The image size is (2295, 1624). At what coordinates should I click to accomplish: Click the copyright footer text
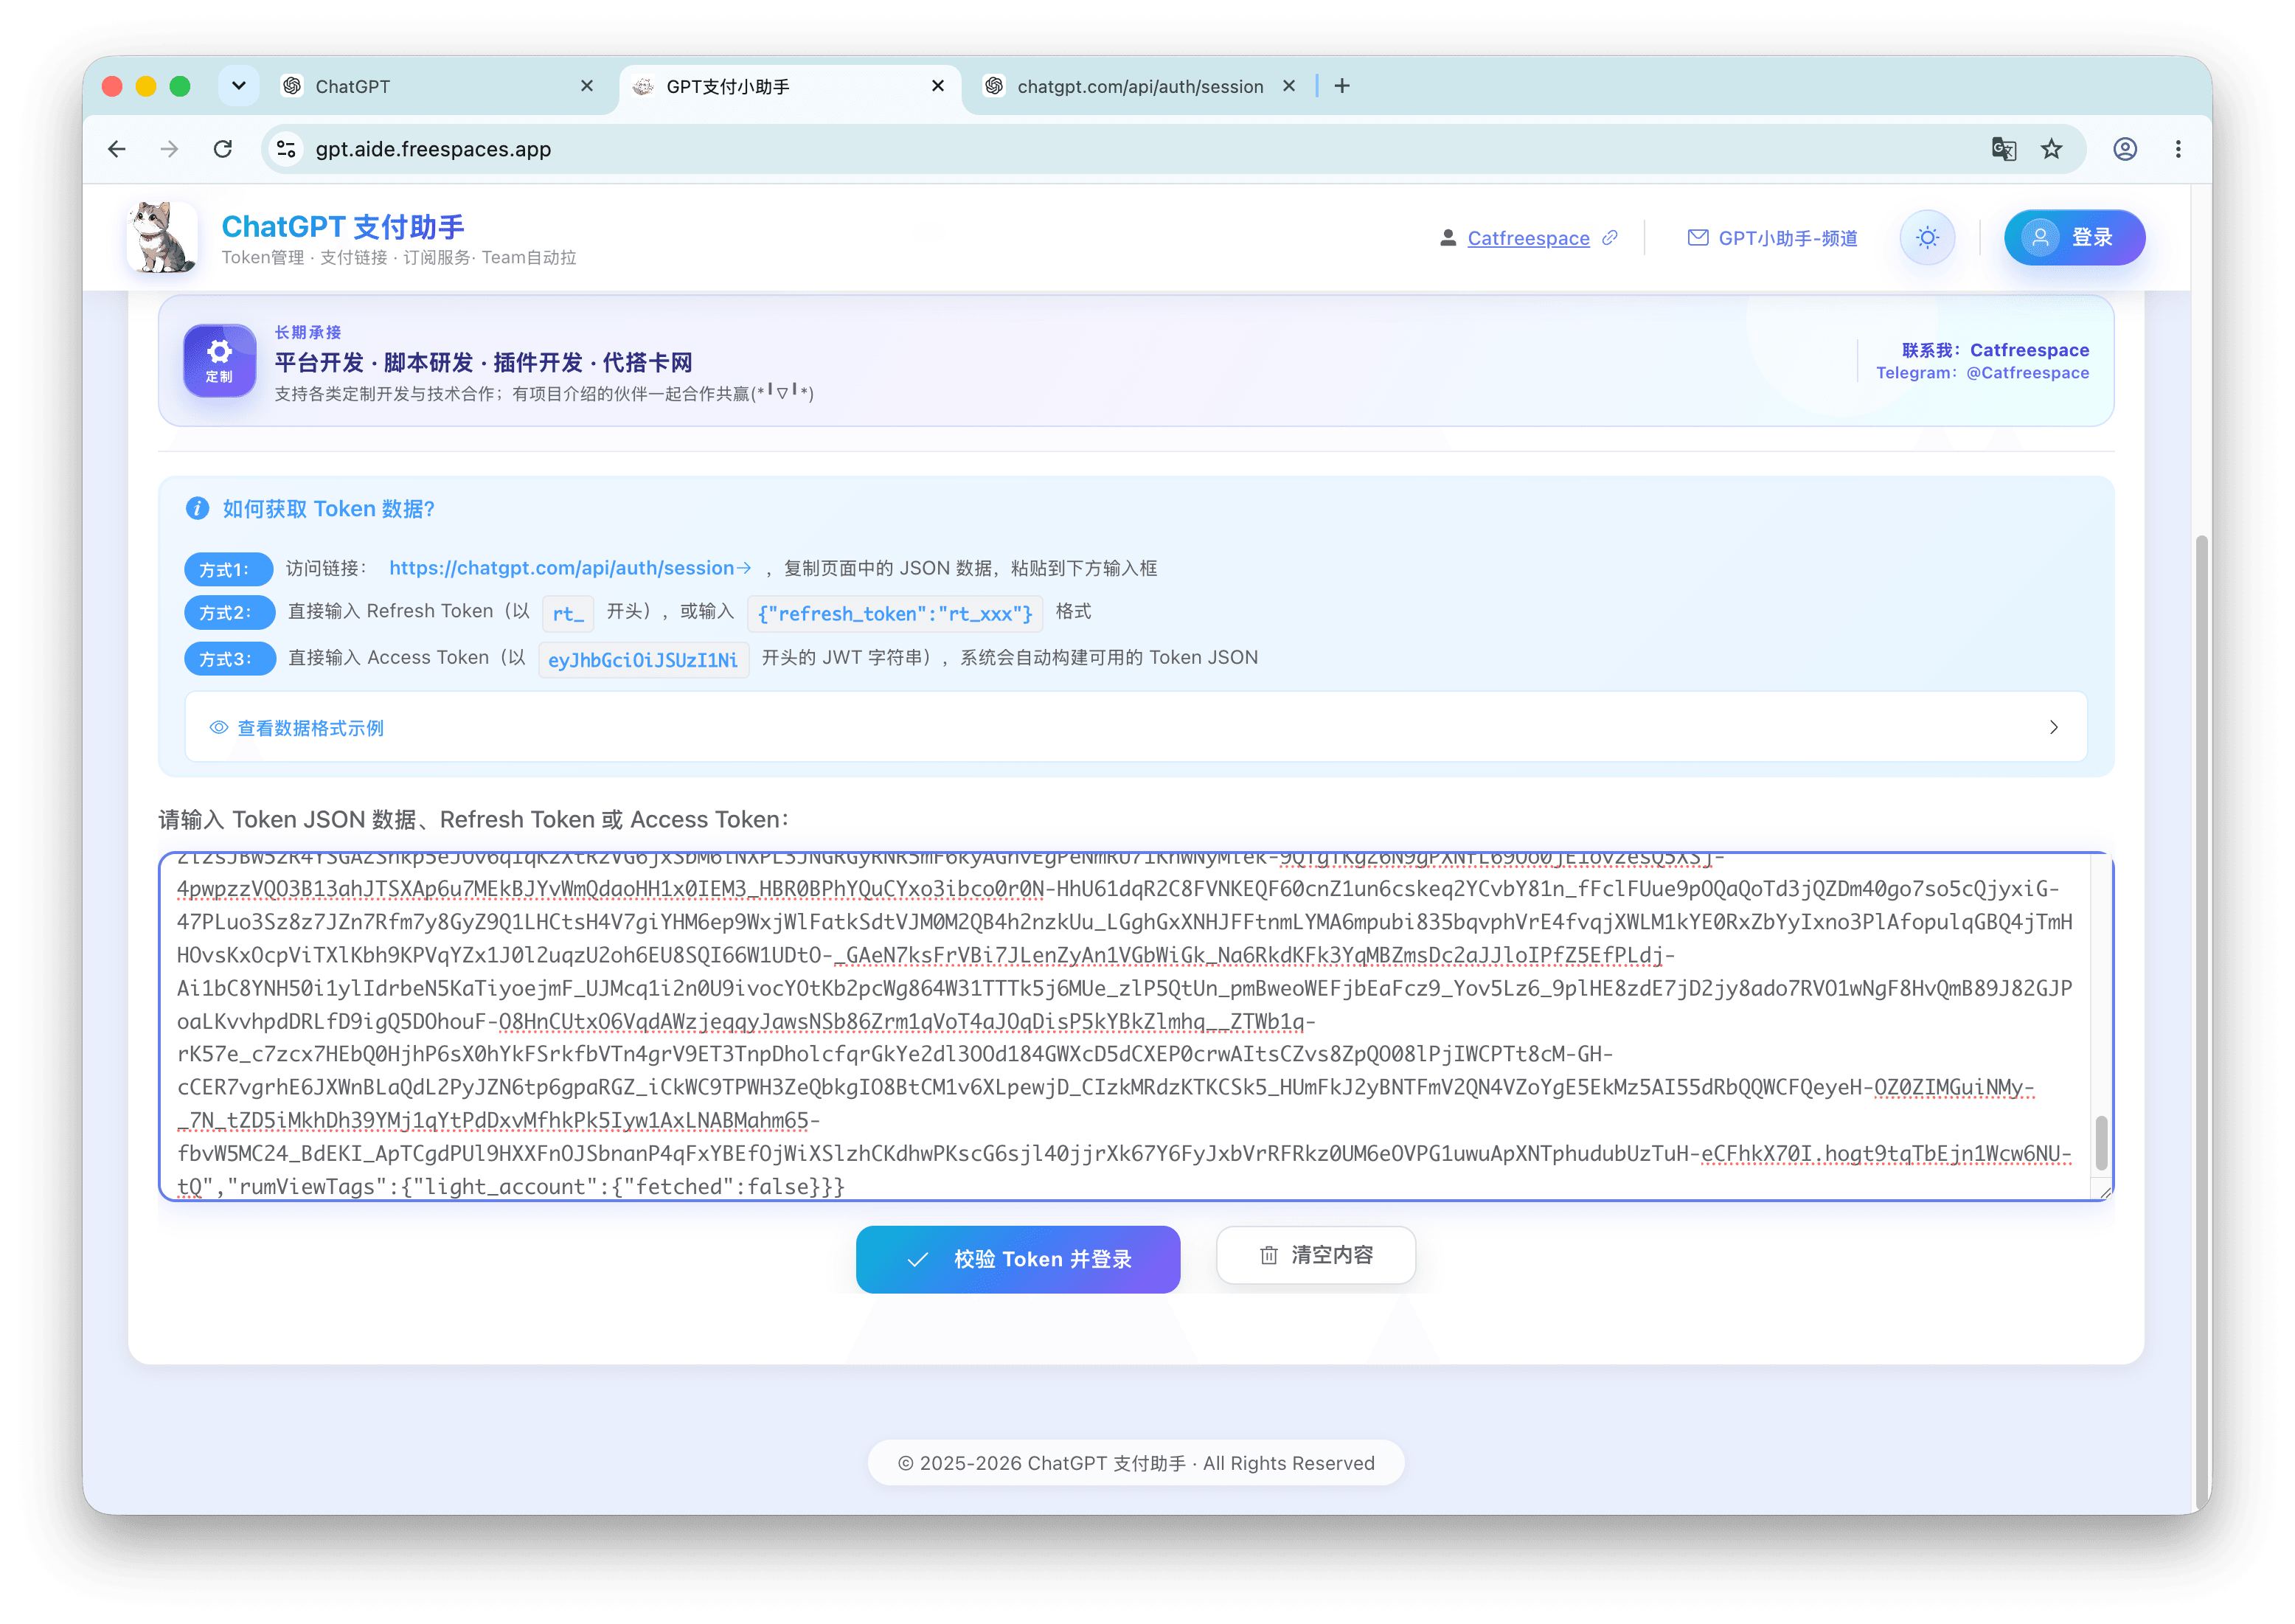(x=1135, y=1462)
